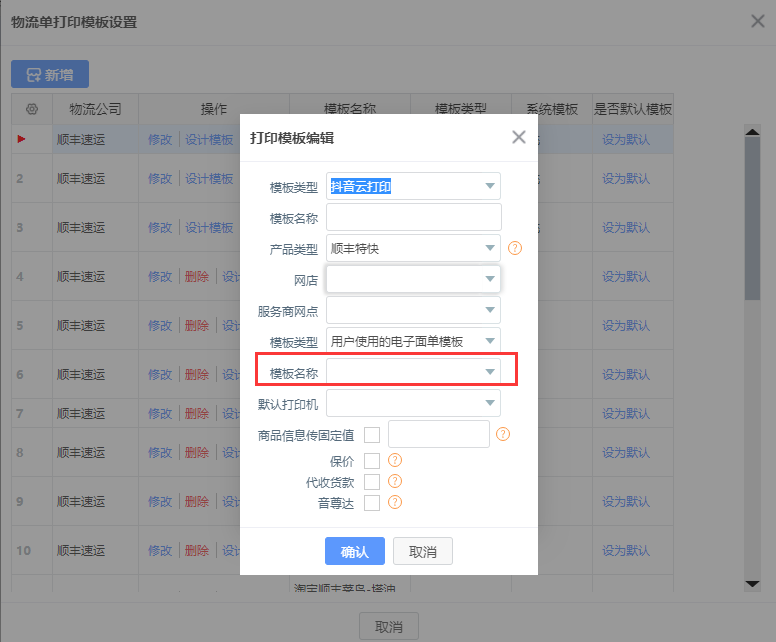776x642 pixels.
Task: Click the help icon next to 产品类型
Action: coord(515,248)
